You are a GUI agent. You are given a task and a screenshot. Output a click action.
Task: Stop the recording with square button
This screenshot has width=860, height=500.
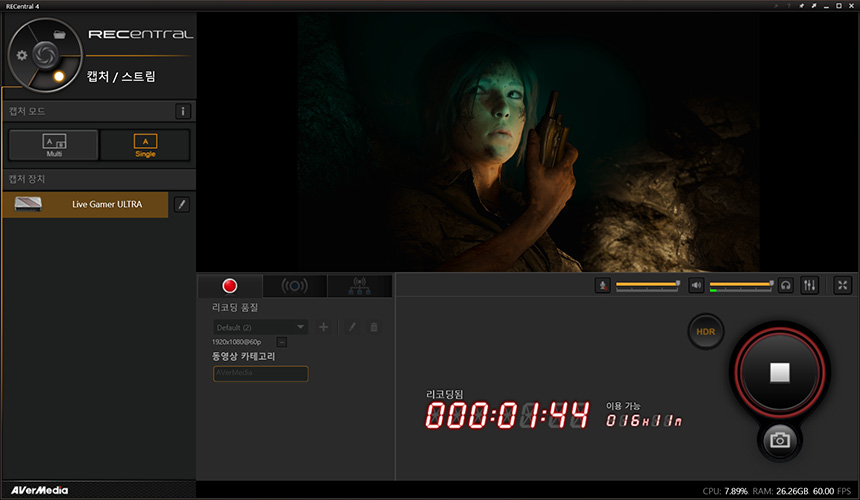pos(779,373)
